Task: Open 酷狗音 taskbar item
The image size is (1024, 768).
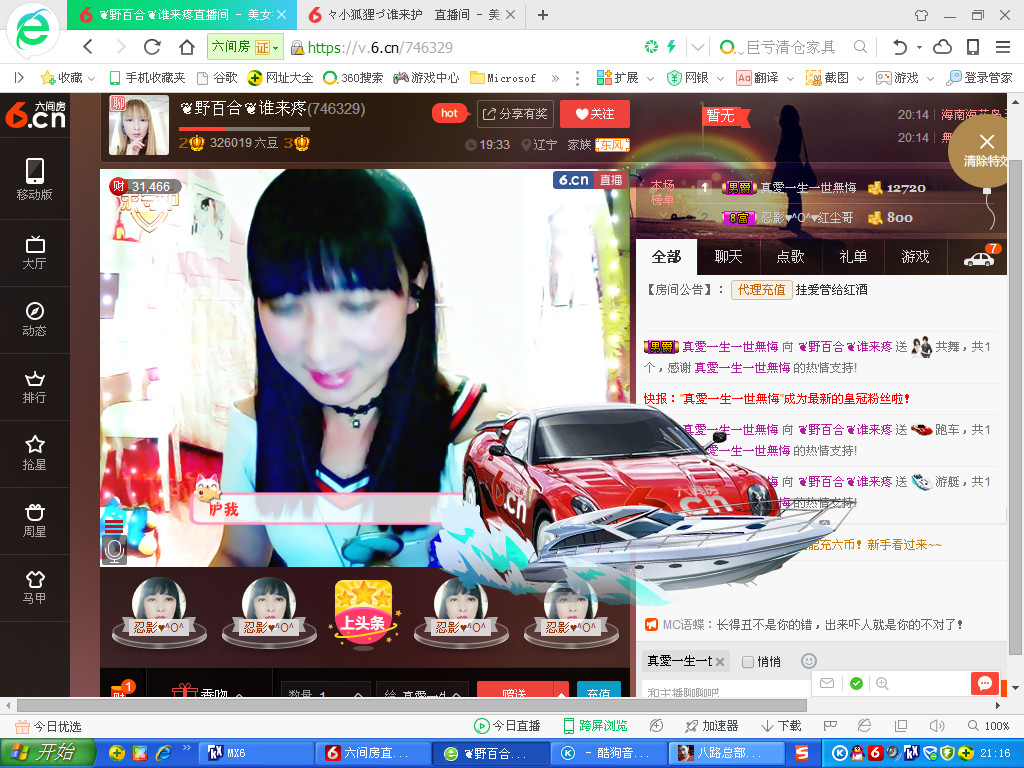Action: pos(609,753)
